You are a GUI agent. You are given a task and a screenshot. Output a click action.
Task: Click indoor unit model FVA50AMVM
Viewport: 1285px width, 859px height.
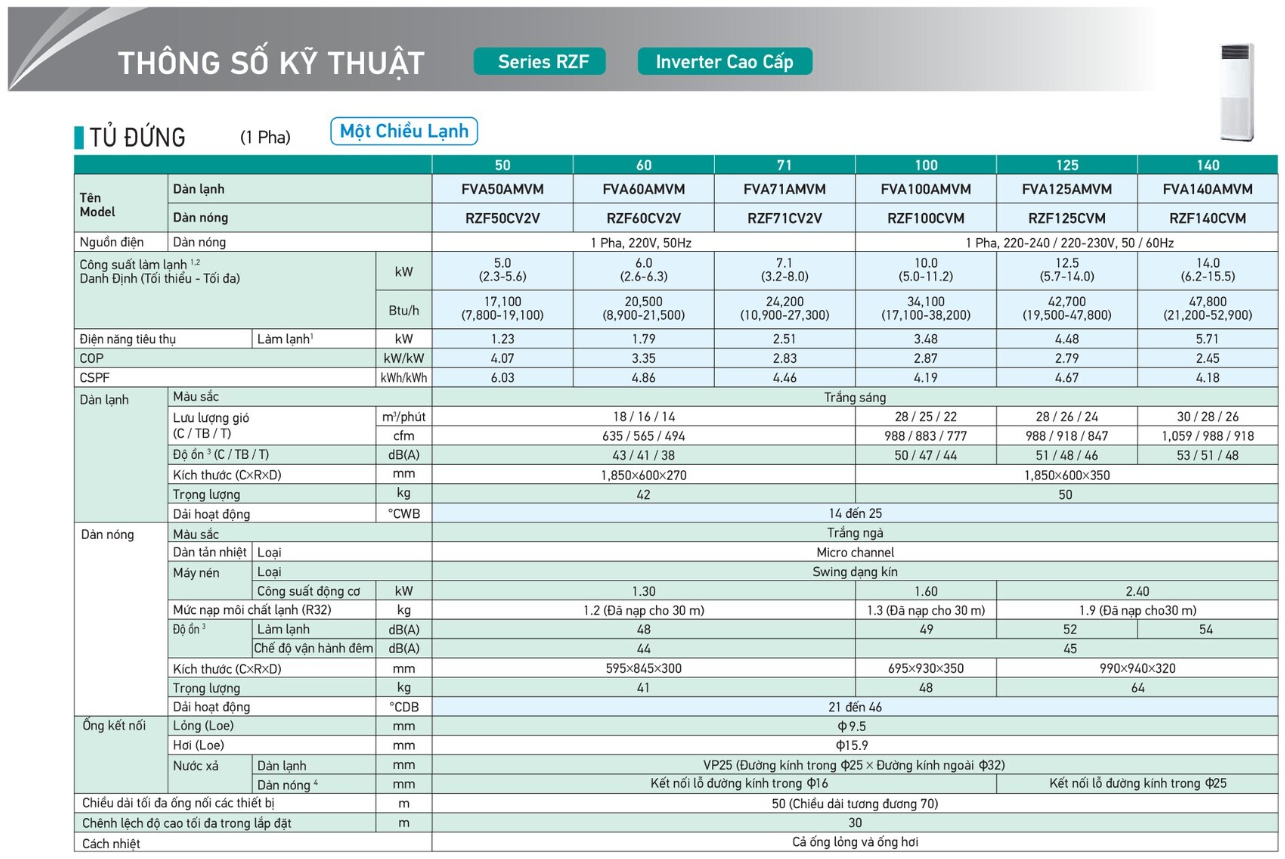(x=502, y=189)
